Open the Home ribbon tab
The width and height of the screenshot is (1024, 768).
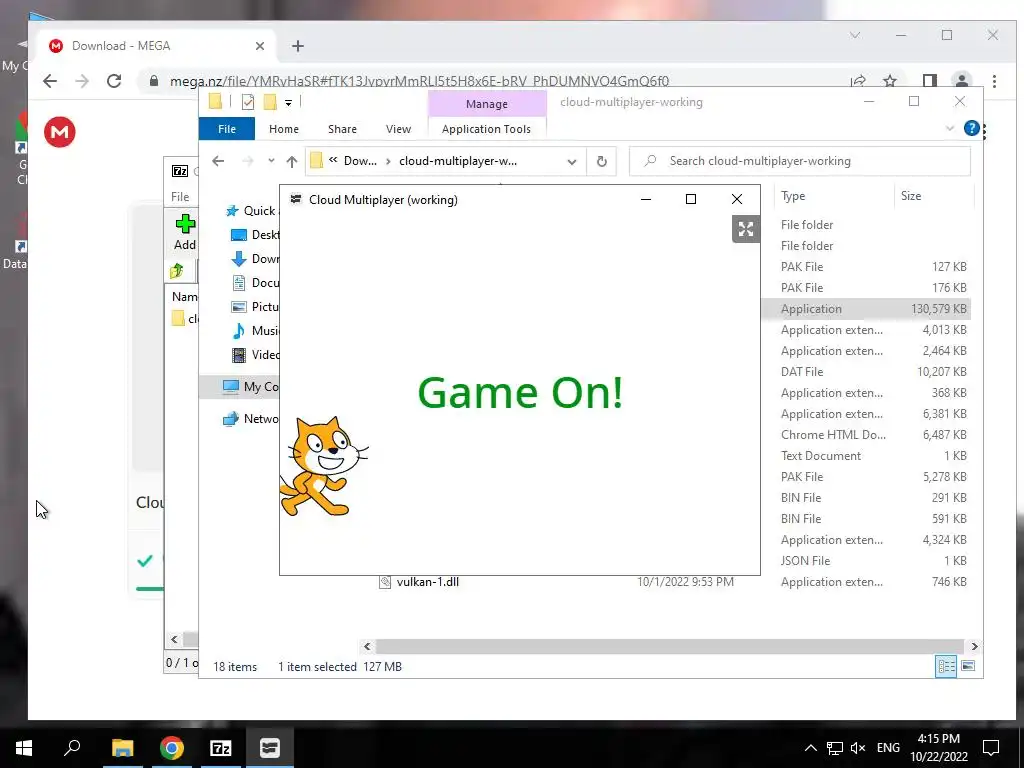283,129
